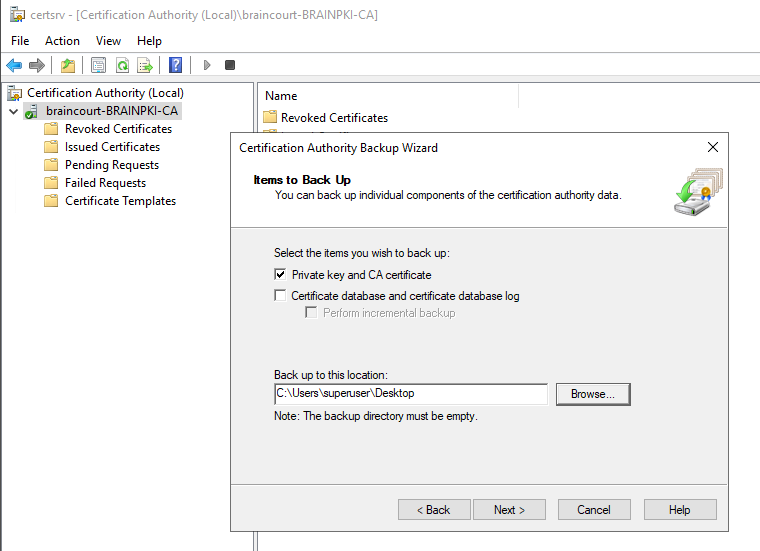The width and height of the screenshot is (760, 551).
Task: Open the Properties toolbar icon
Action: [x=98, y=65]
